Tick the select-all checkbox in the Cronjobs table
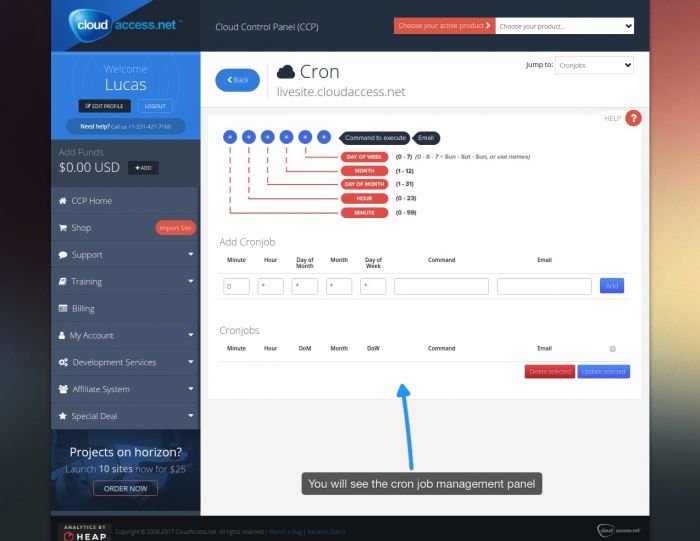700x541 pixels. click(x=612, y=349)
